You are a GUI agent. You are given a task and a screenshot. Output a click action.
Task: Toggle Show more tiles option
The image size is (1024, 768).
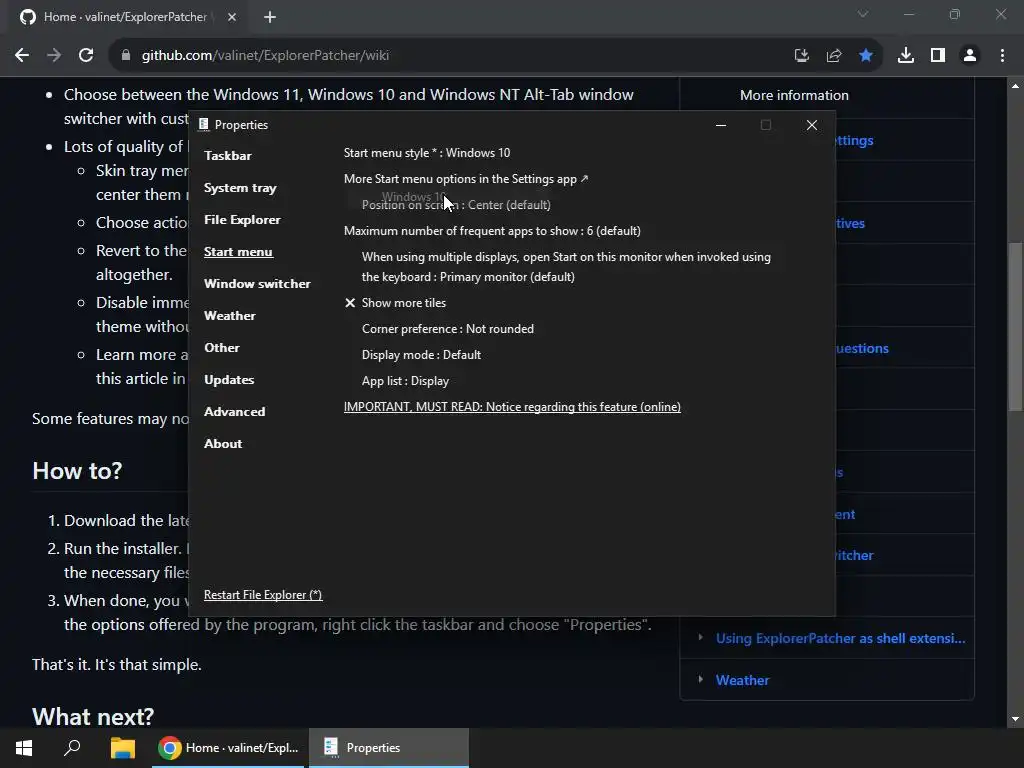click(x=395, y=303)
